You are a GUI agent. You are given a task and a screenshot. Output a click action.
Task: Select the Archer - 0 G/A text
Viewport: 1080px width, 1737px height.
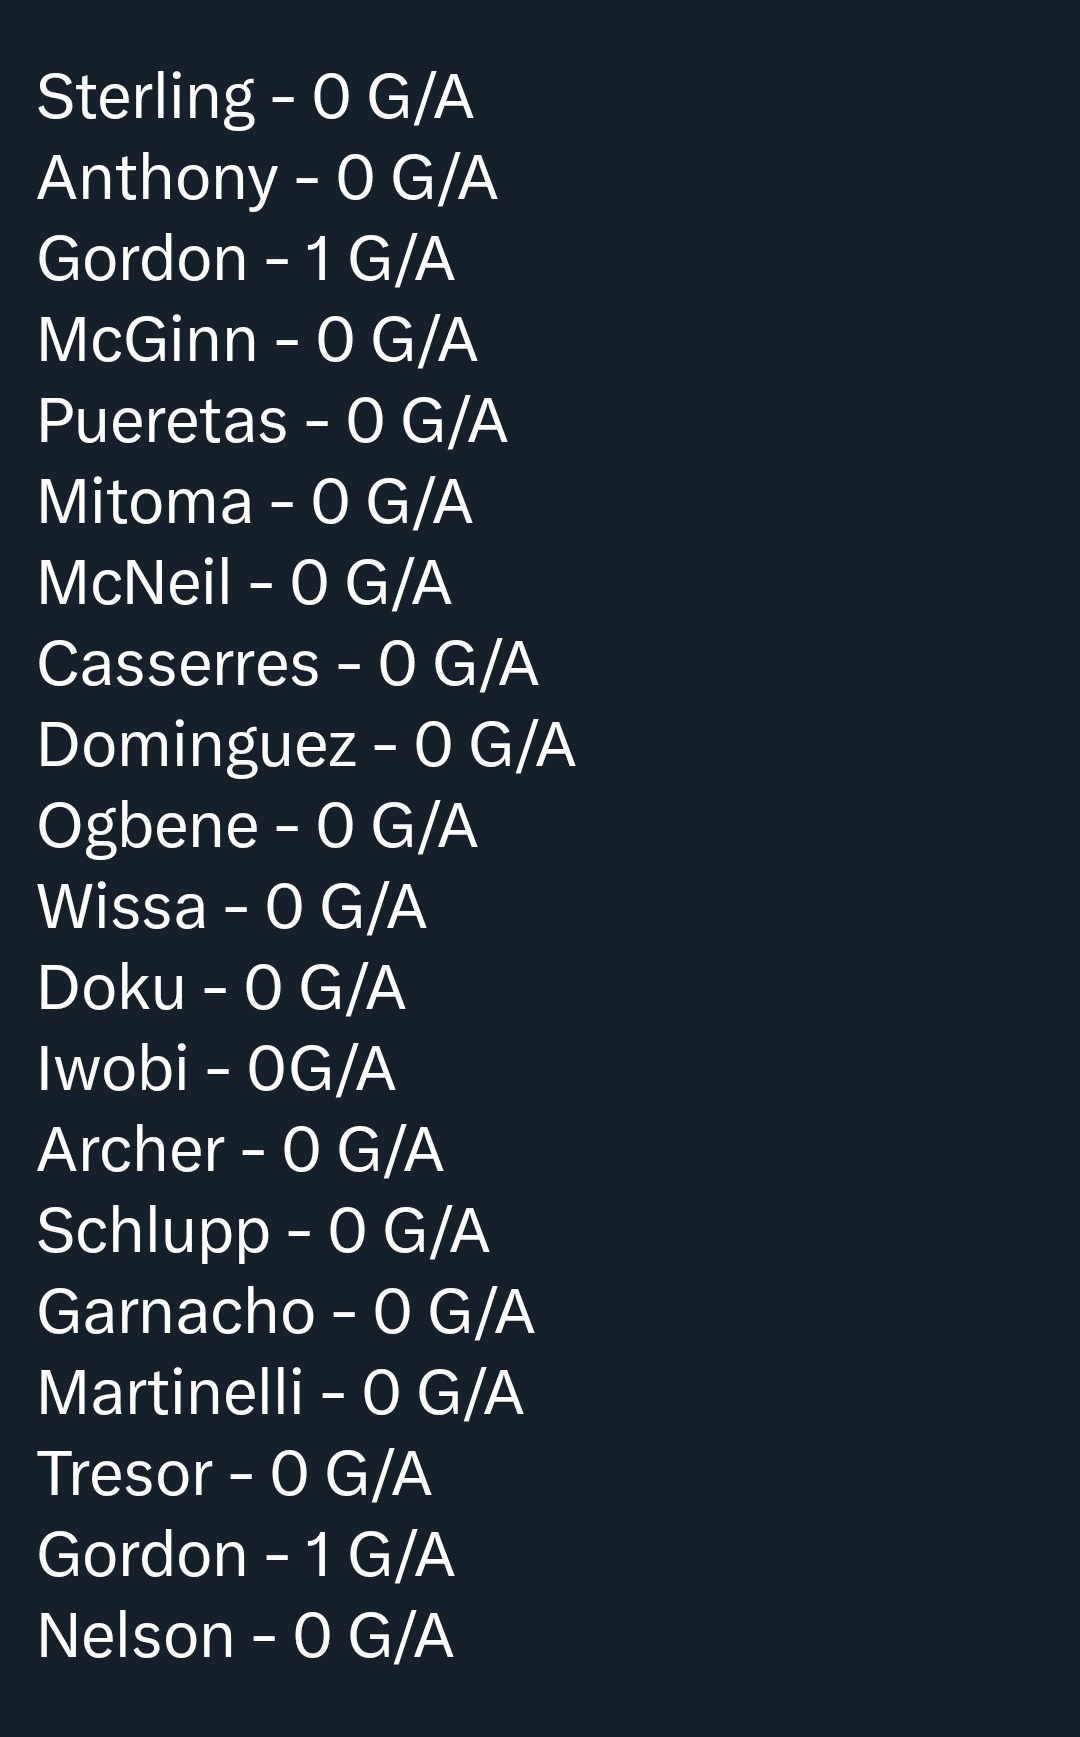click(x=240, y=1150)
